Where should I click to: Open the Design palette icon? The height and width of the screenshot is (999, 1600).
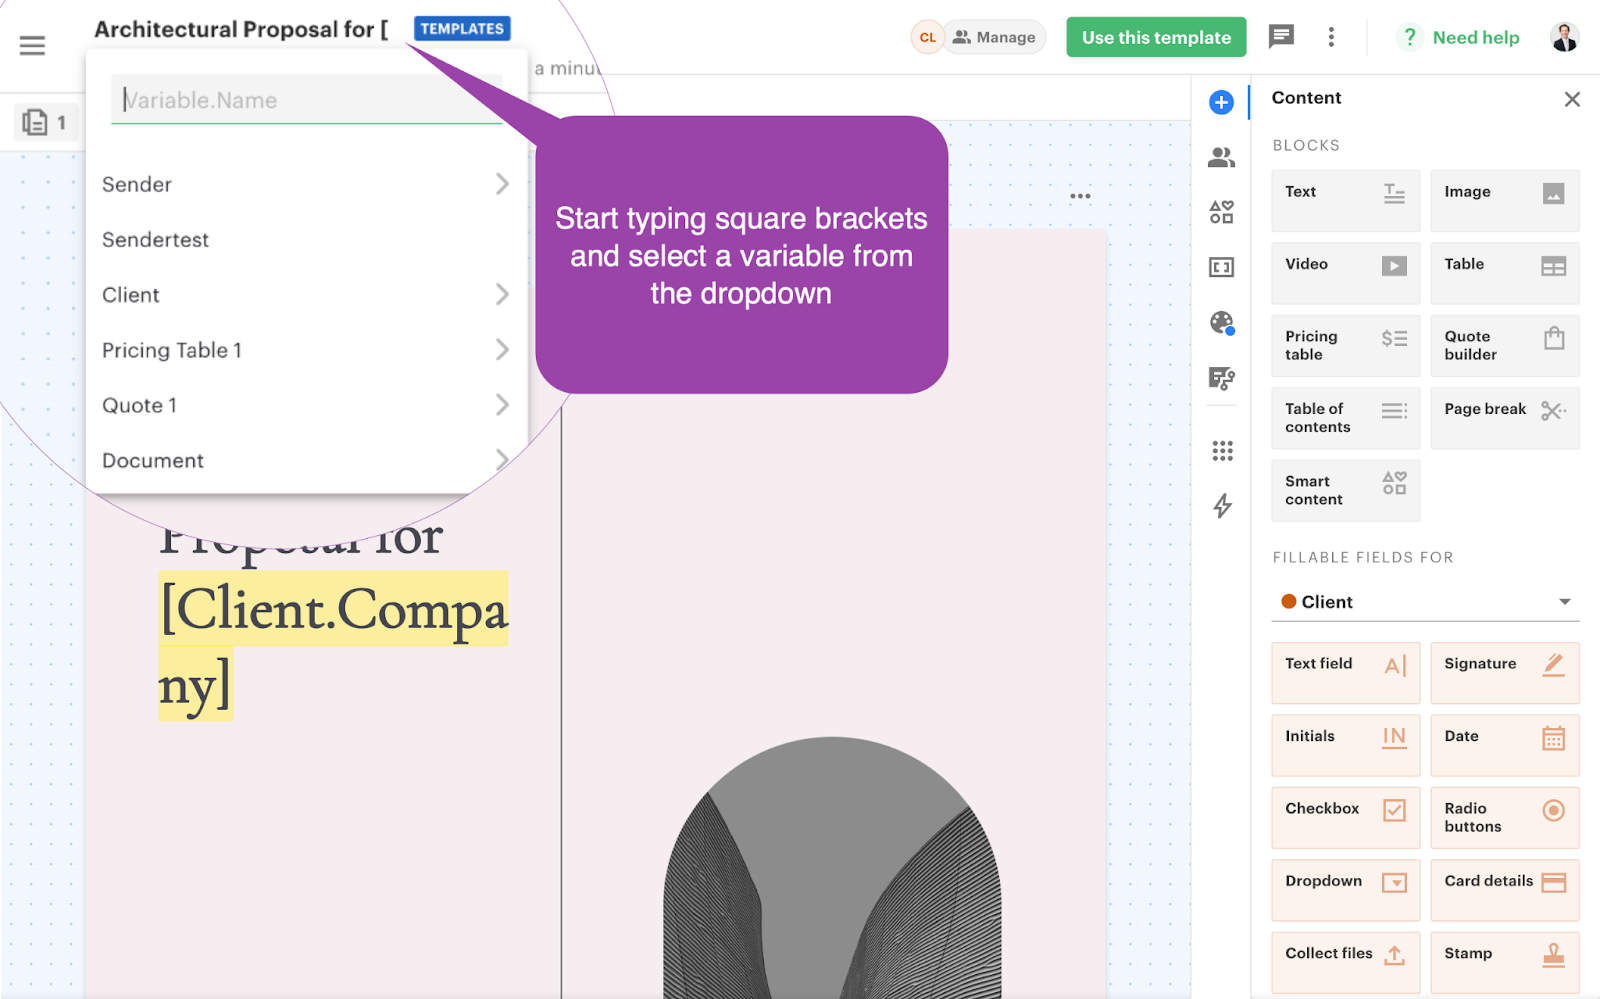1221,322
